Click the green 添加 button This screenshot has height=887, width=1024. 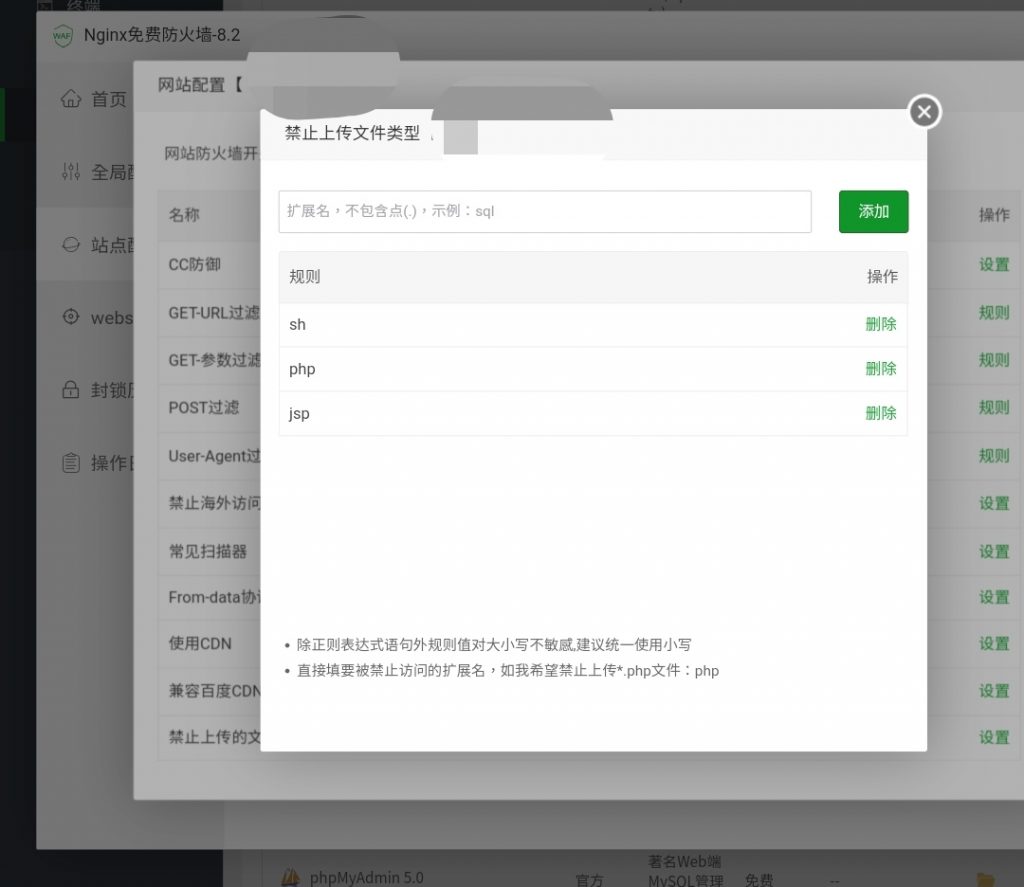tap(873, 211)
